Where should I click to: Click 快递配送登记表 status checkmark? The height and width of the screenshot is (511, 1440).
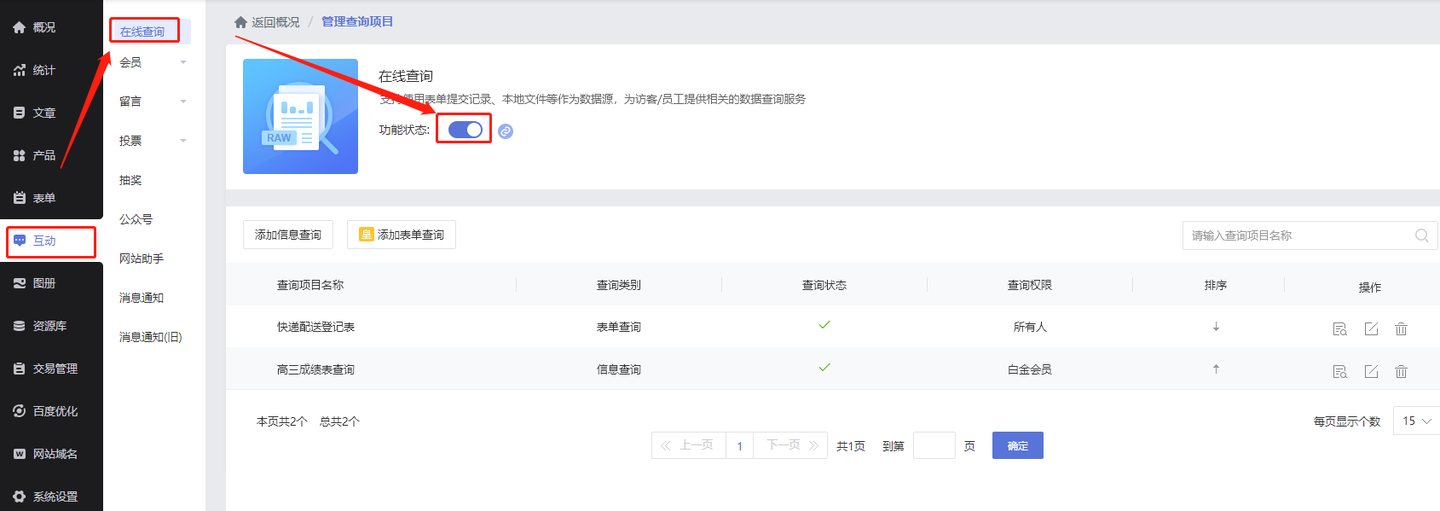[824, 325]
